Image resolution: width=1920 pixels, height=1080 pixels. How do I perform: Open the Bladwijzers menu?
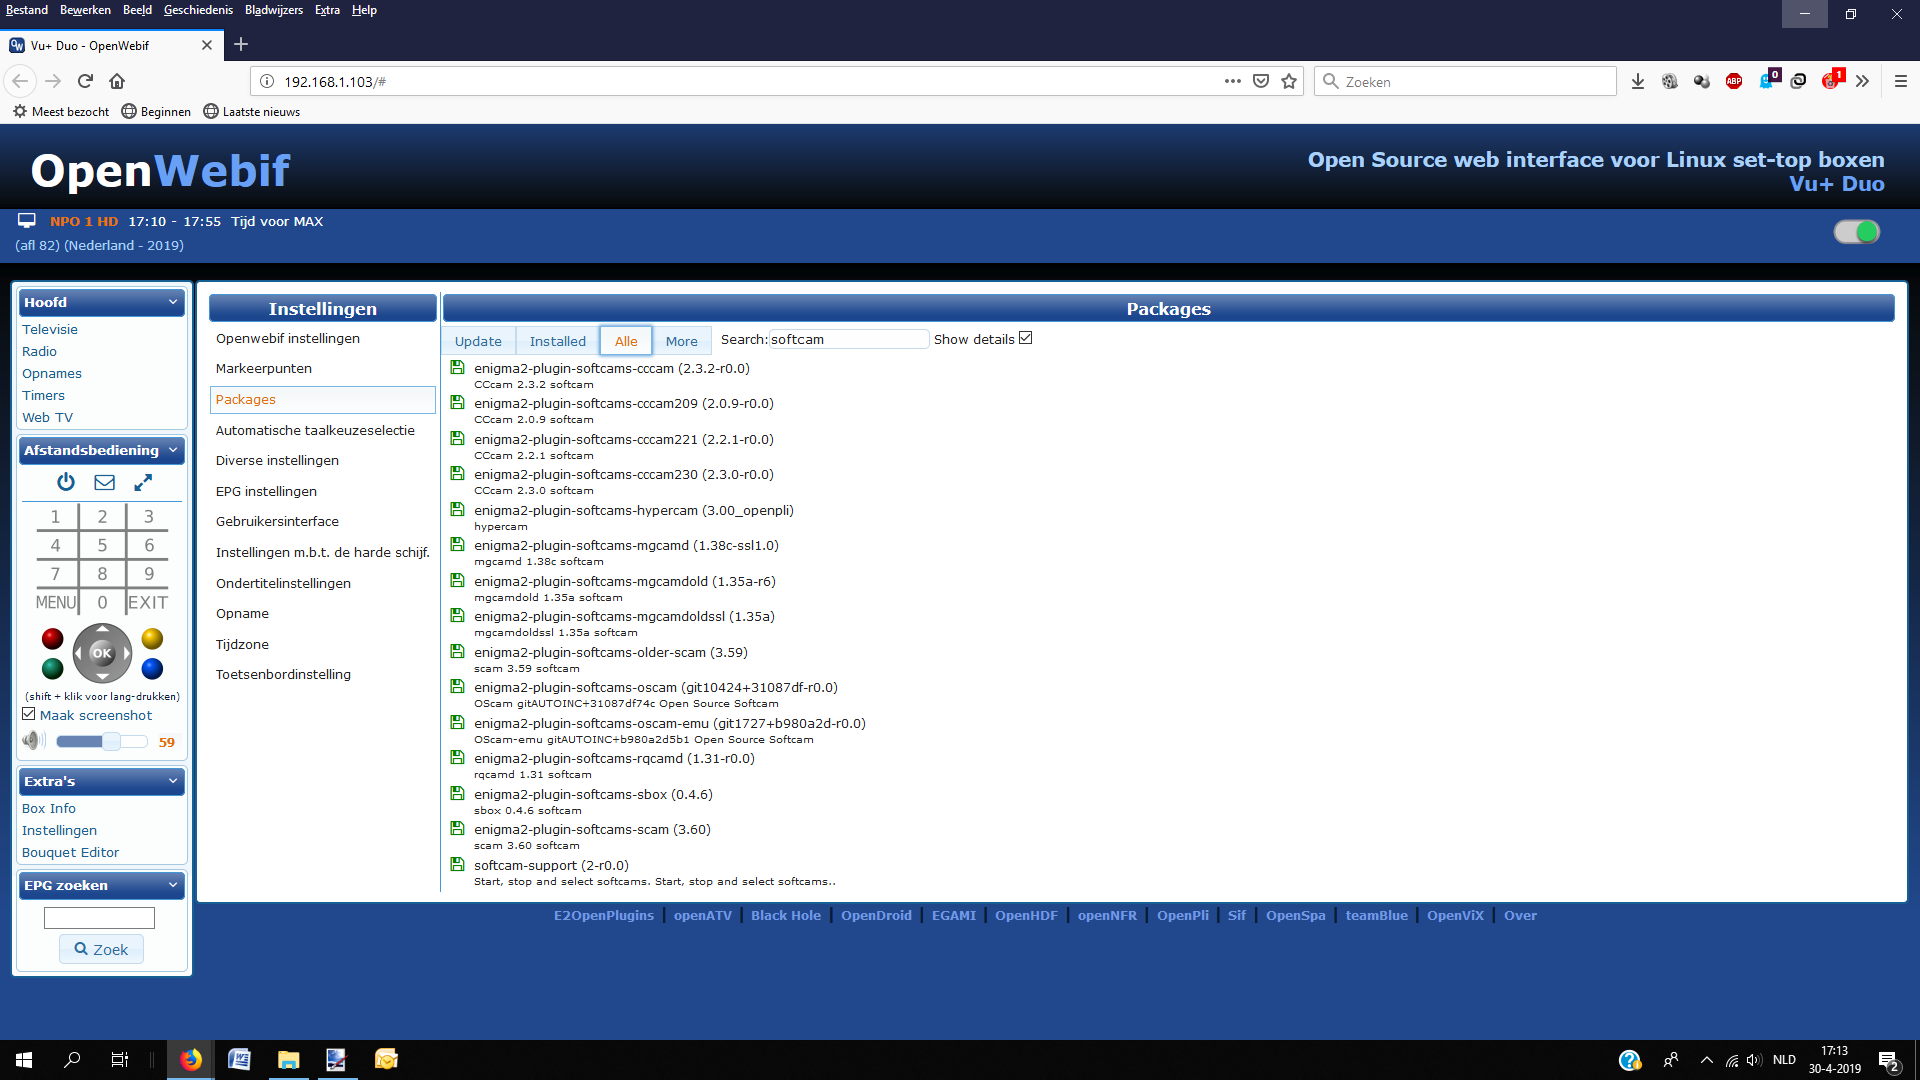[x=274, y=10]
